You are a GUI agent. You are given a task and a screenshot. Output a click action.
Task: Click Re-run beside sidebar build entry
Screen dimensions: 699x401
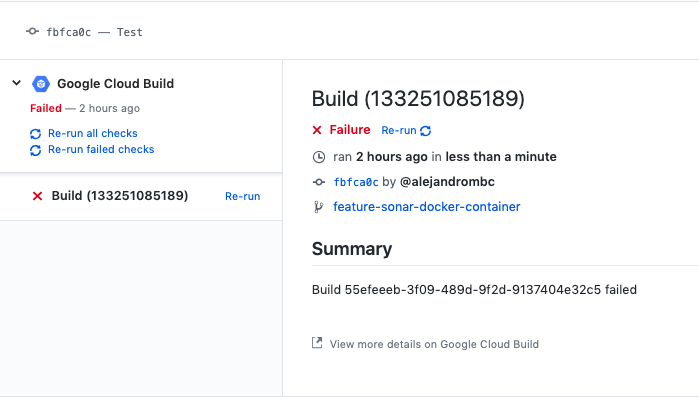tap(243, 196)
